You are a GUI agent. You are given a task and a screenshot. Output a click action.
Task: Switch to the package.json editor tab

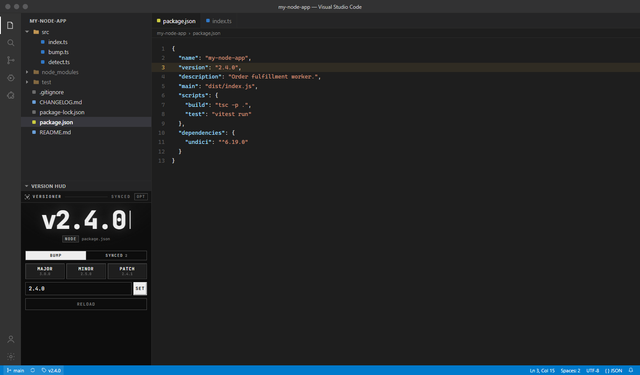[176, 21]
